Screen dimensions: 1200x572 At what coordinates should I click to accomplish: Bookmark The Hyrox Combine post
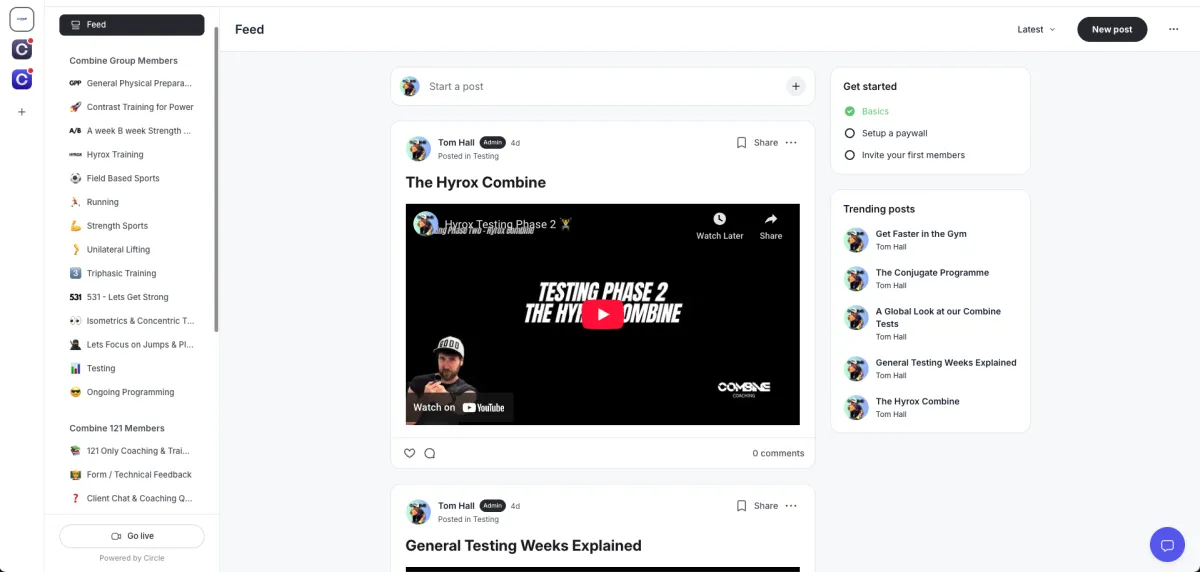pos(741,143)
